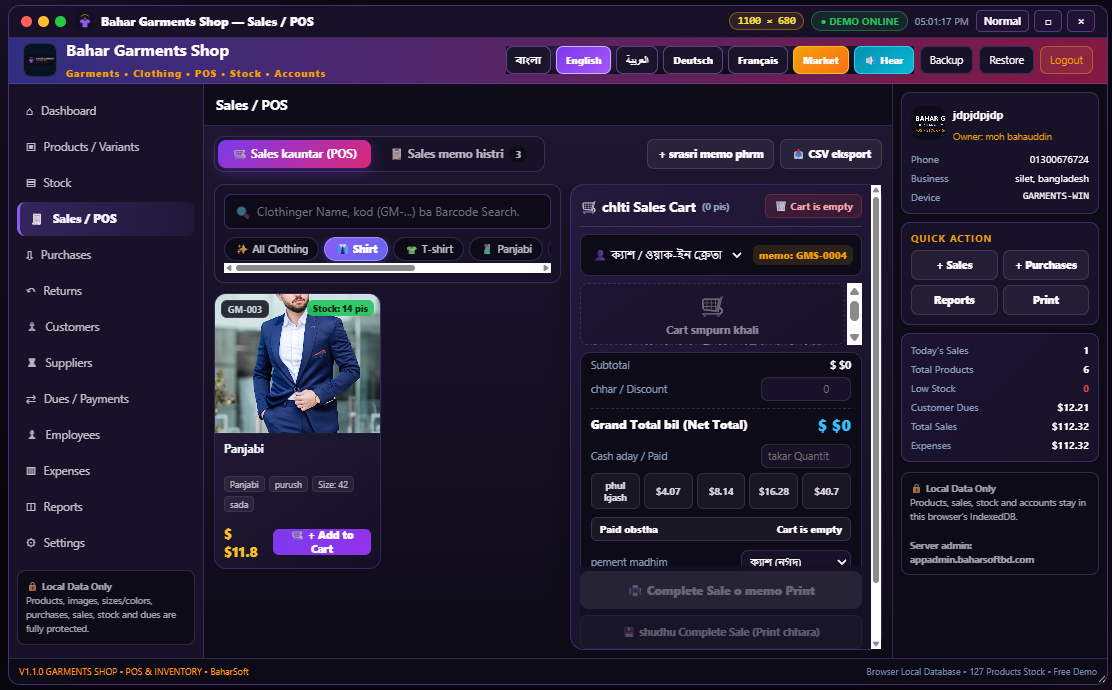
Task: Click the Normal size button
Action: pyautogui.click(x=1002, y=21)
